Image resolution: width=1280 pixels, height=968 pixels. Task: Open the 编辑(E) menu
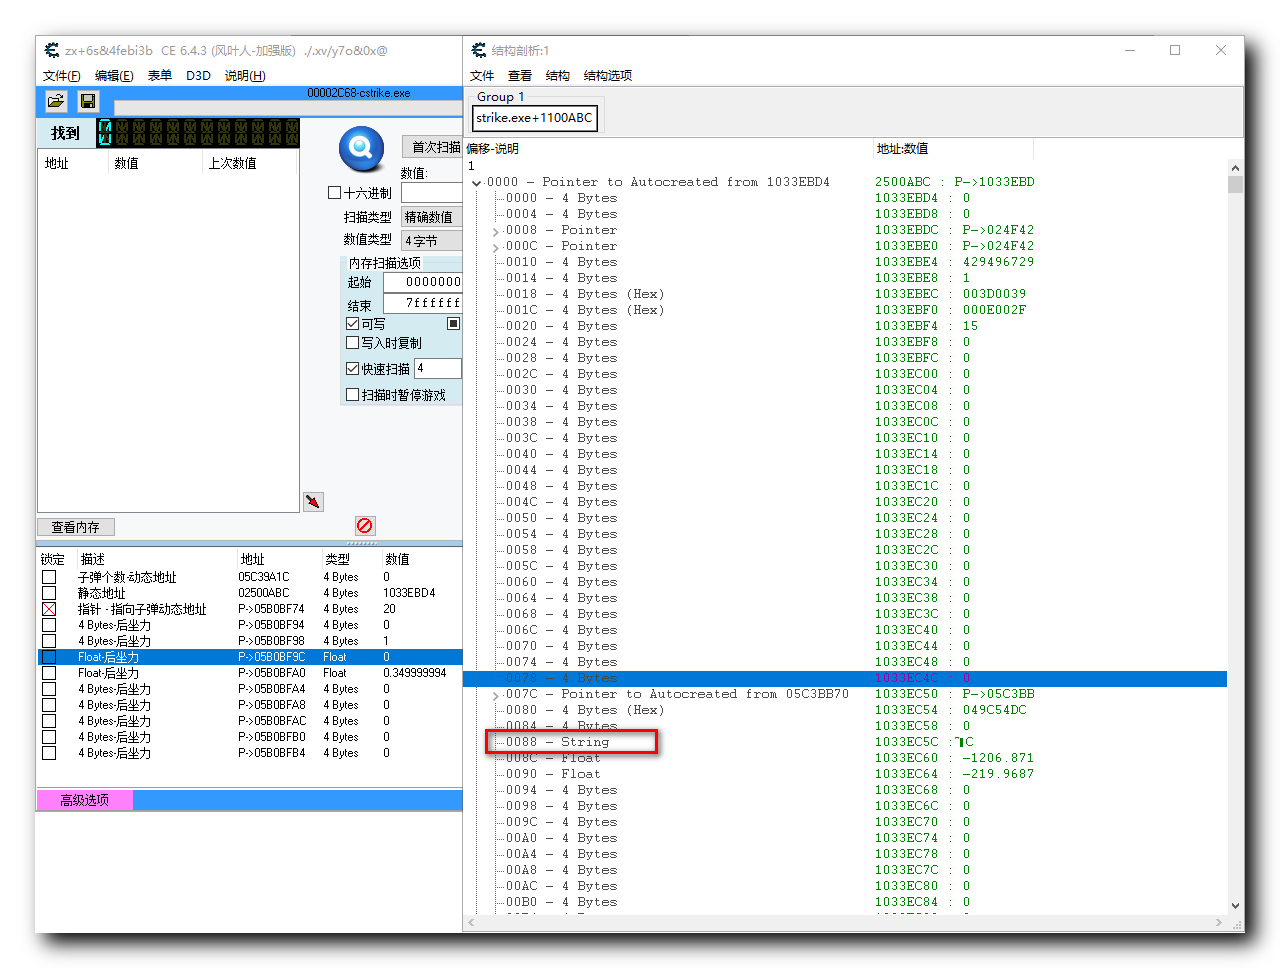click(x=114, y=76)
